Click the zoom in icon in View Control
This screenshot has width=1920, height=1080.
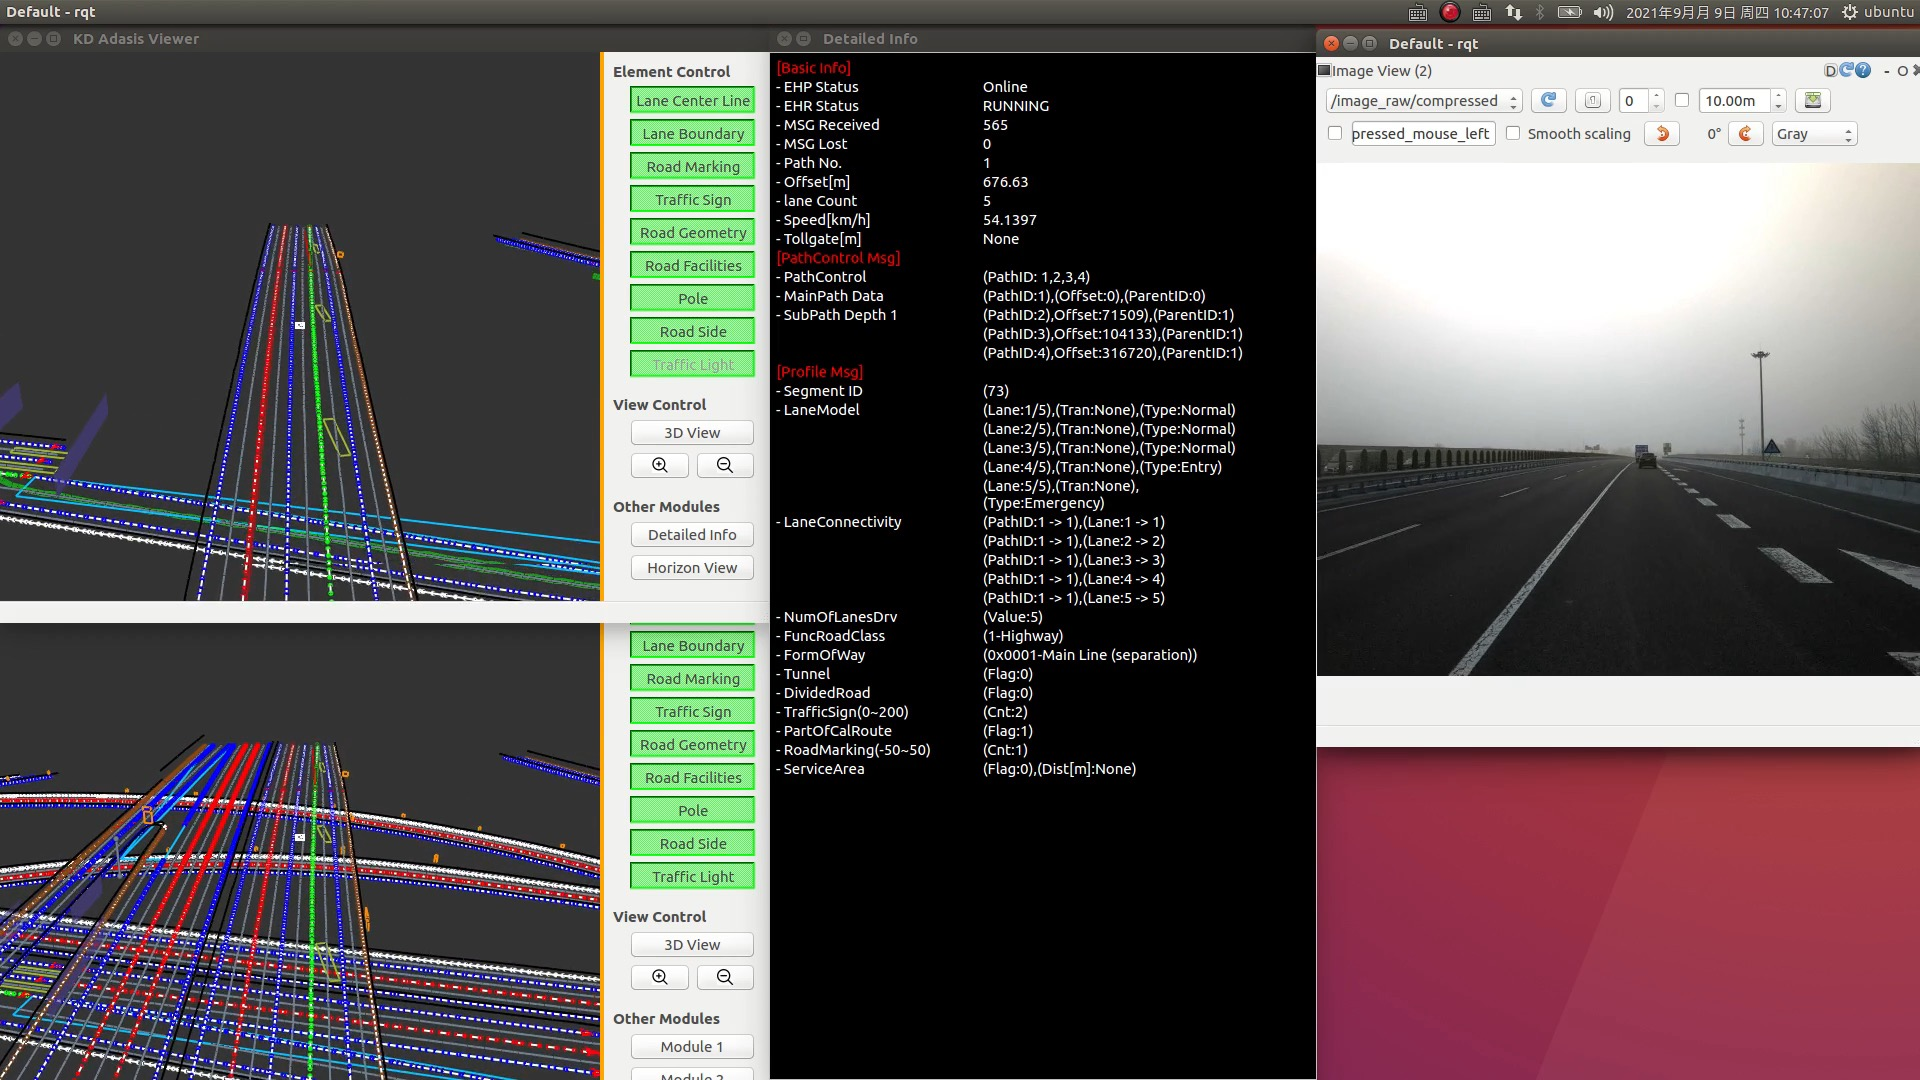coord(659,464)
